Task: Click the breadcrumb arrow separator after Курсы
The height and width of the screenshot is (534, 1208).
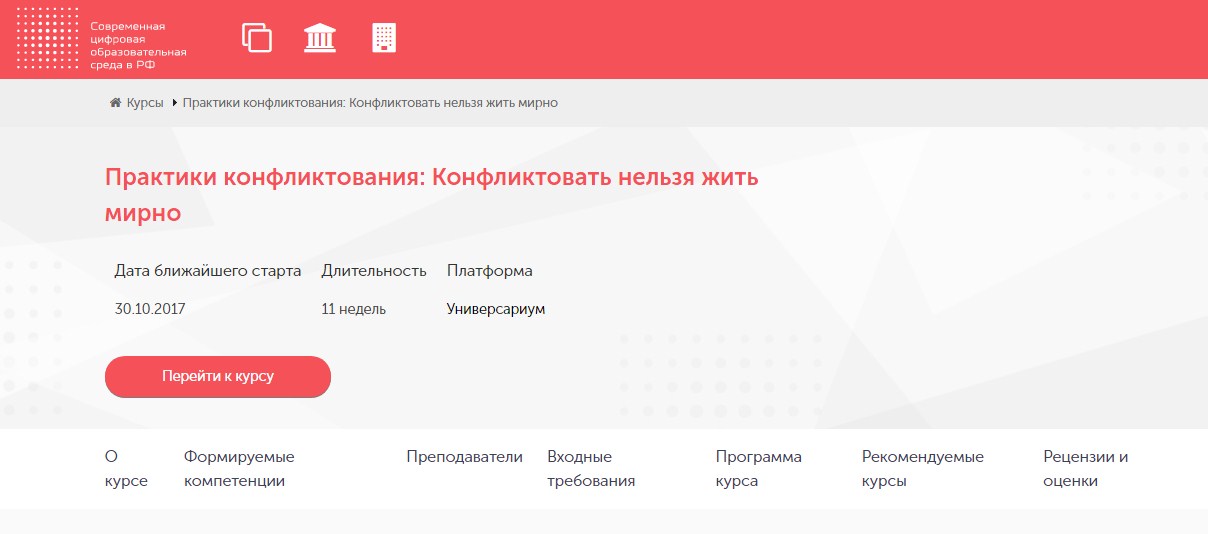Action: tap(175, 103)
